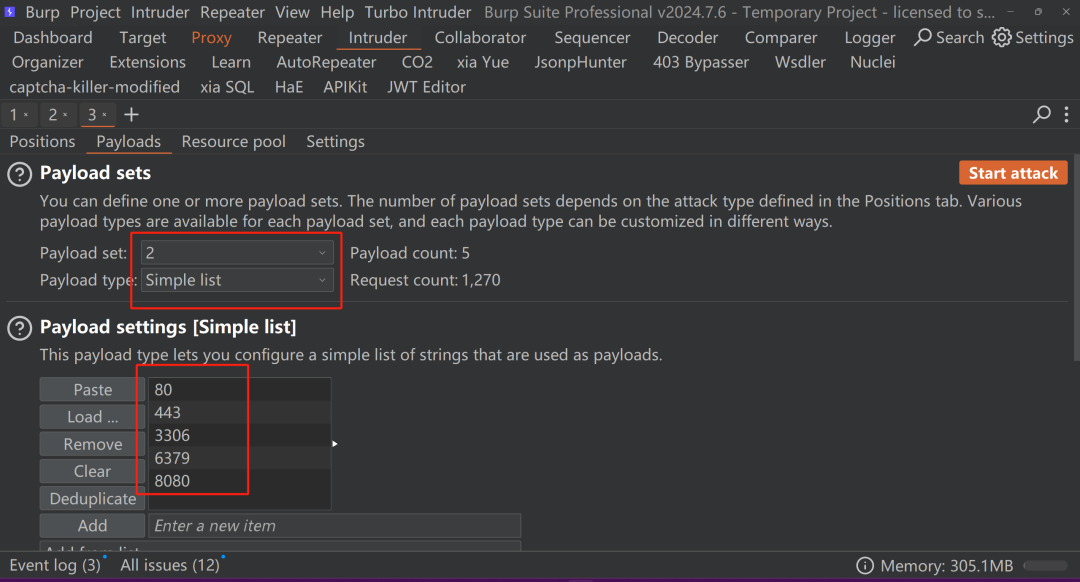The width and height of the screenshot is (1080, 582).
Task: Select payload 3306 in the list
Action: coord(240,435)
